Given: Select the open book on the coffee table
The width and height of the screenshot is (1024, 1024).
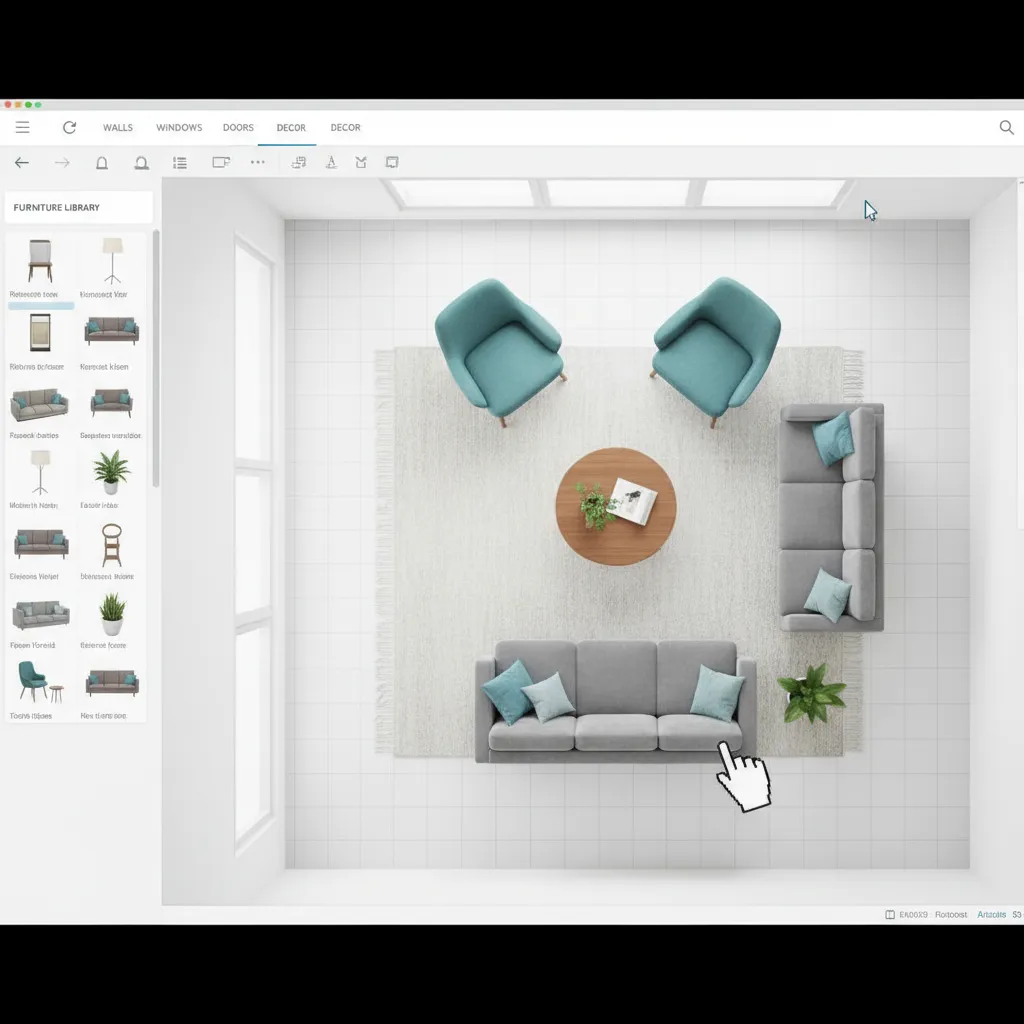Looking at the screenshot, I should tap(633, 501).
